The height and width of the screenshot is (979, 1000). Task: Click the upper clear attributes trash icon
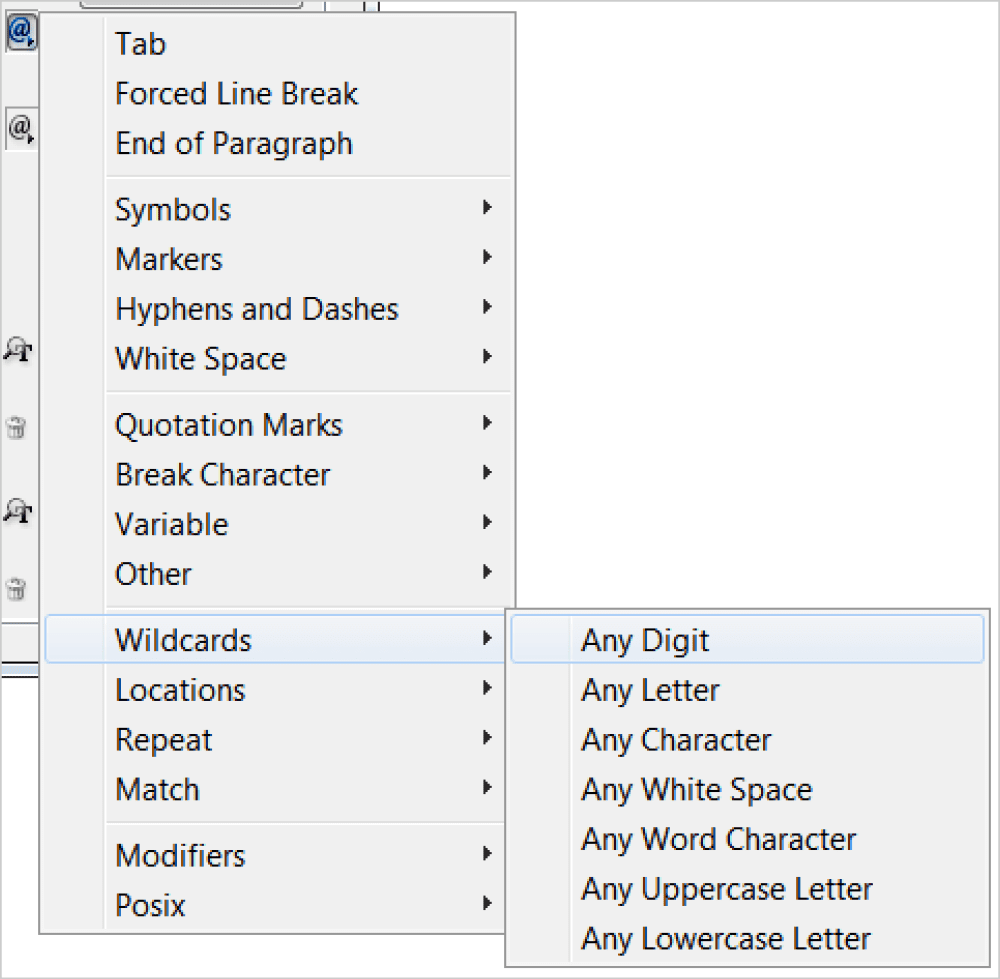pos(16,428)
